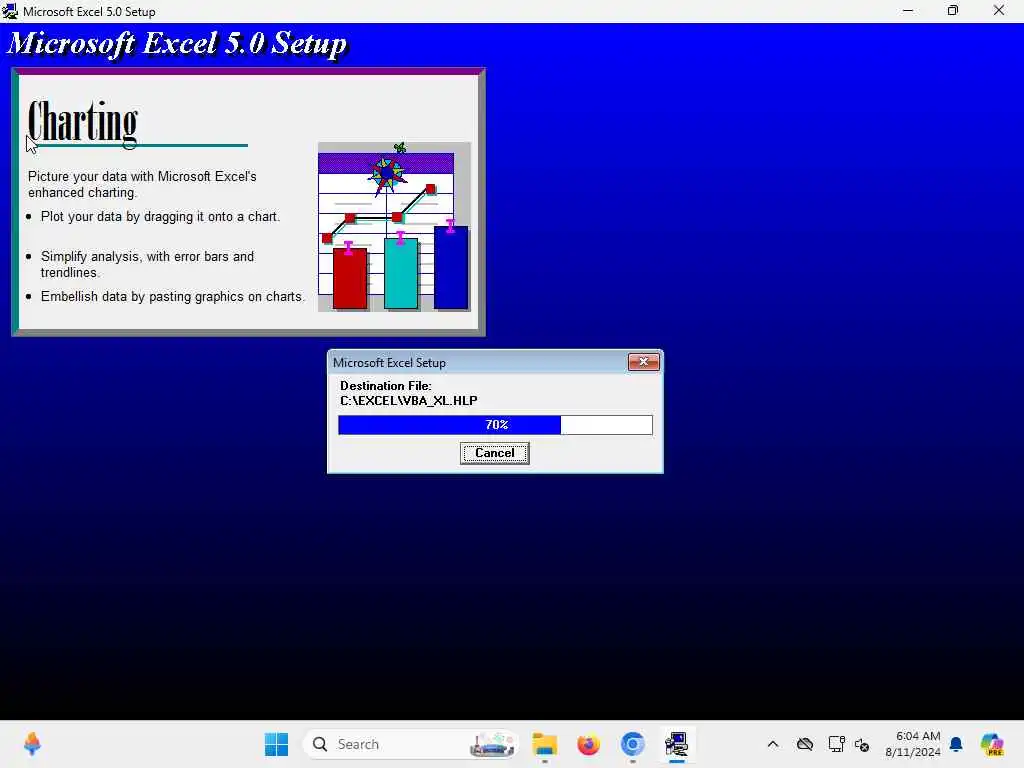This screenshot has width=1024, height=768.
Task: Open the Chromium browser taskbar icon
Action: 632,744
